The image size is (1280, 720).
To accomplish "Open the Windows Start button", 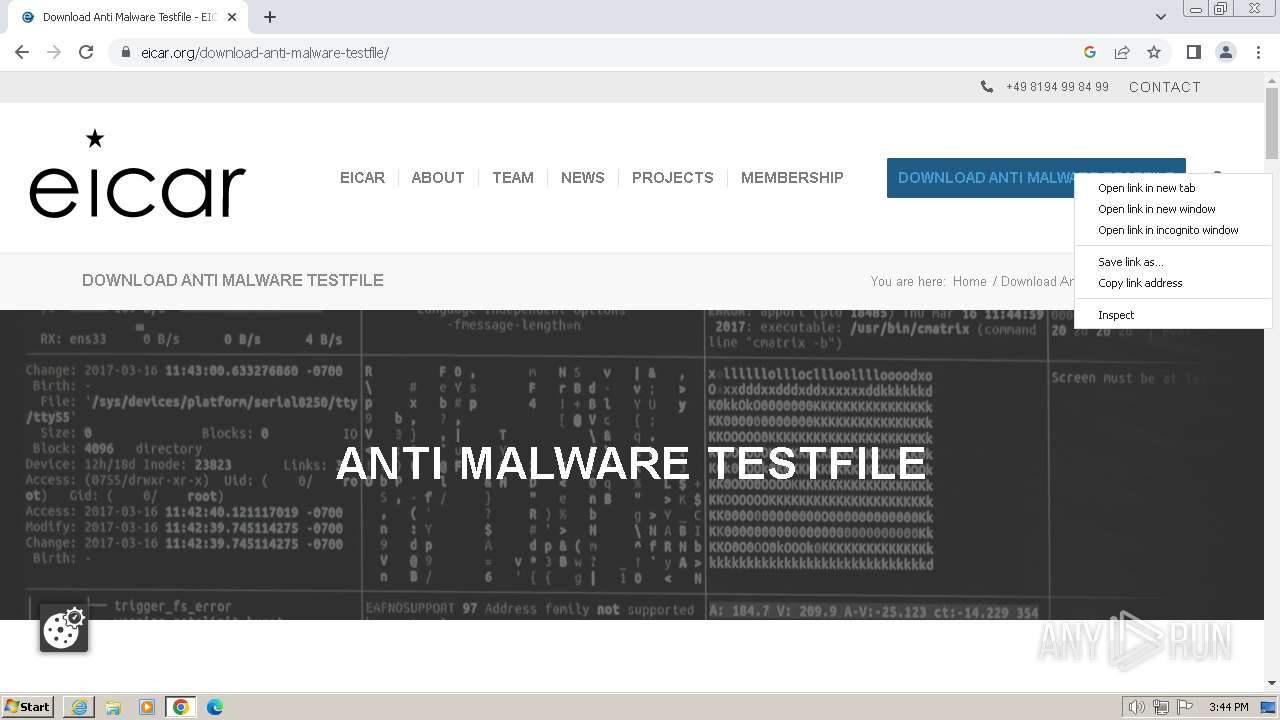I will tap(28, 706).
